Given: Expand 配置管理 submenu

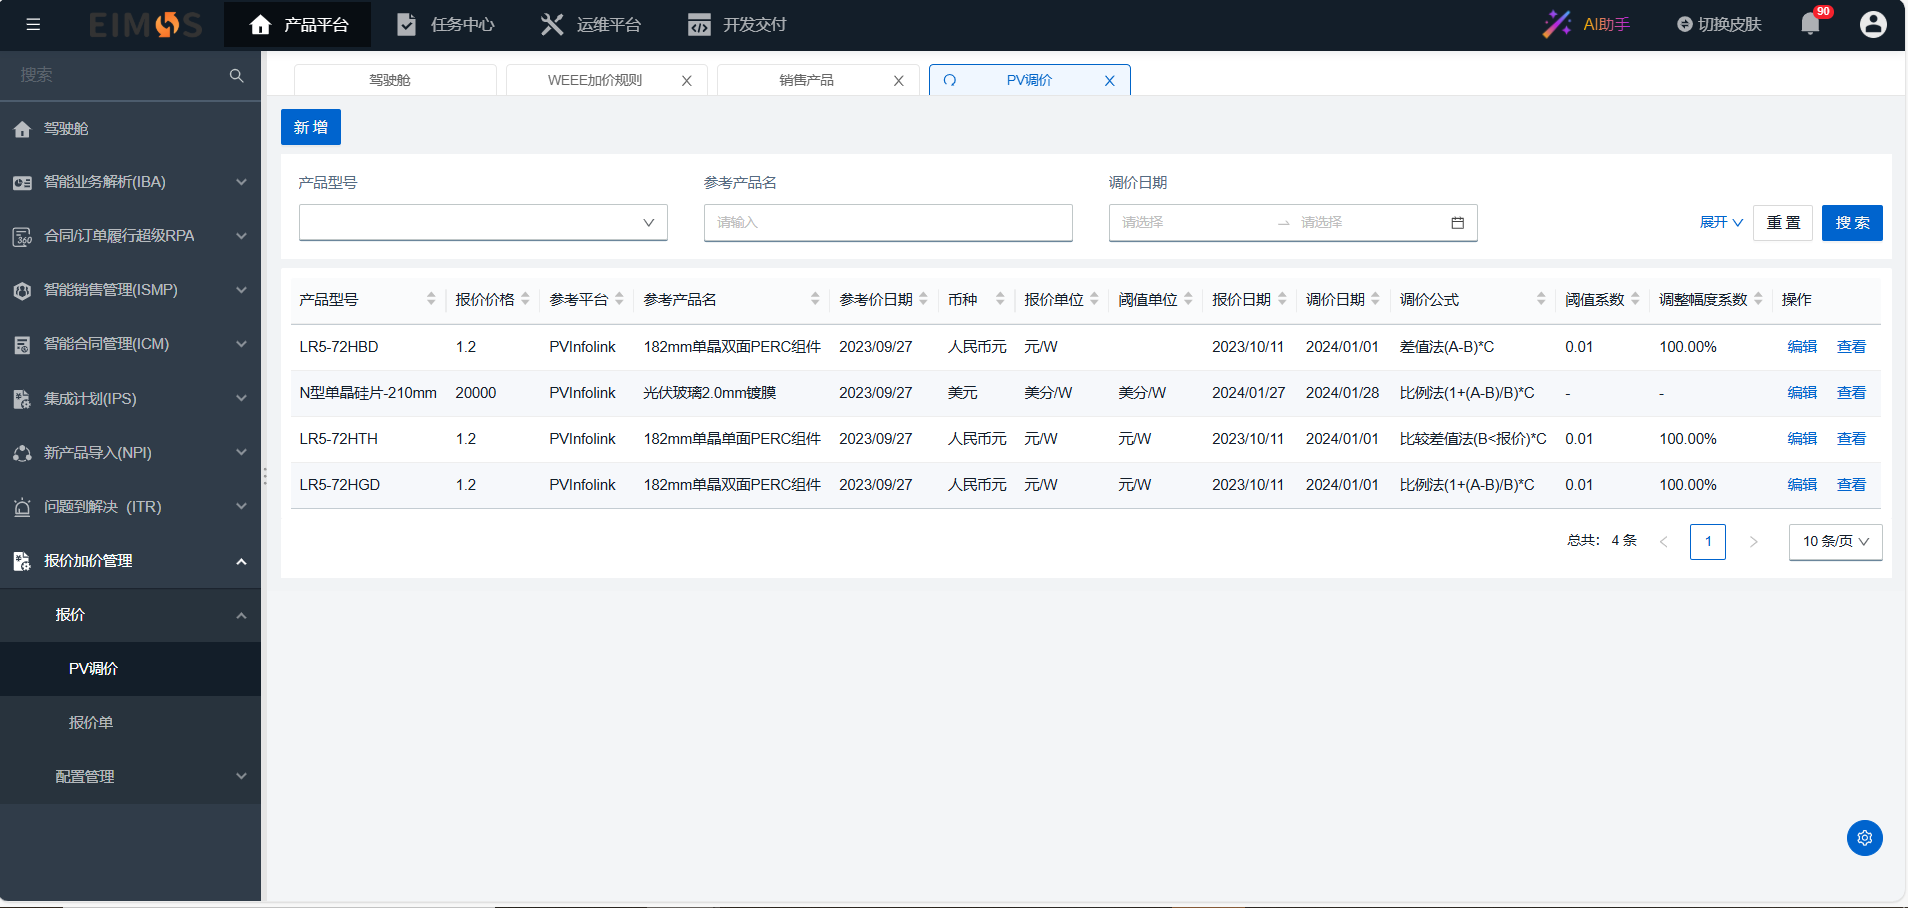Looking at the screenshot, I should (130, 777).
